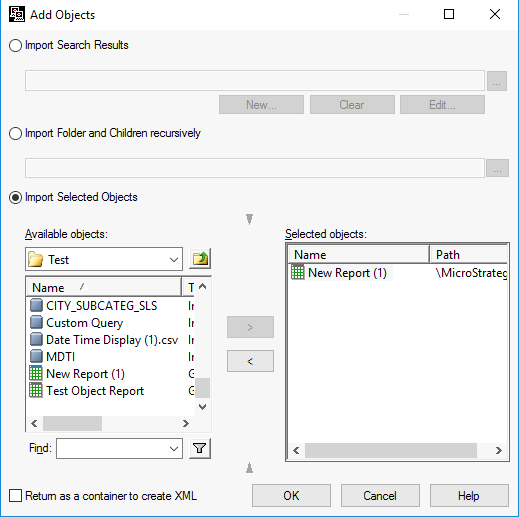The height and width of the screenshot is (517, 519).
Task: Click the remove (<) arrow button
Action: pos(250,361)
